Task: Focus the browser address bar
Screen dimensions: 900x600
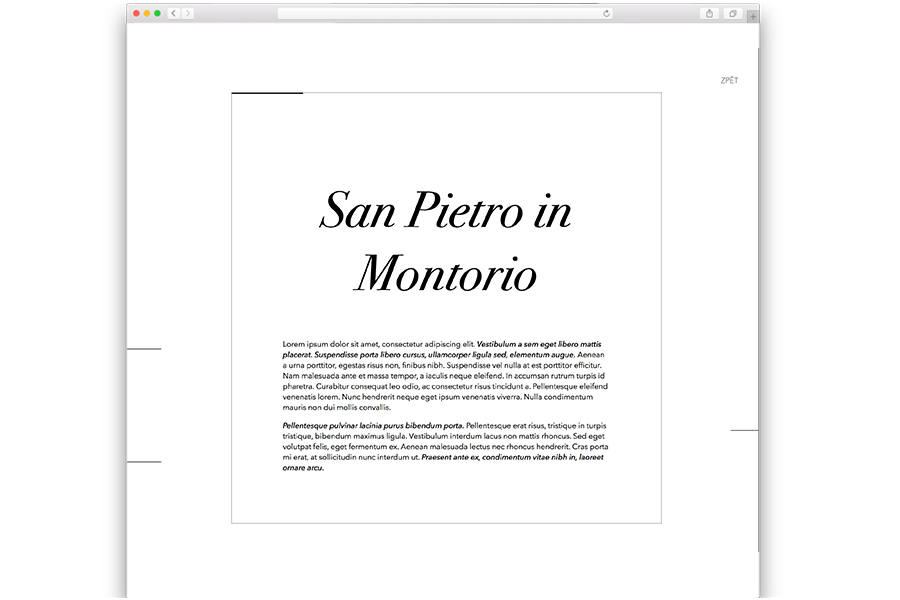Action: point(440,13)
